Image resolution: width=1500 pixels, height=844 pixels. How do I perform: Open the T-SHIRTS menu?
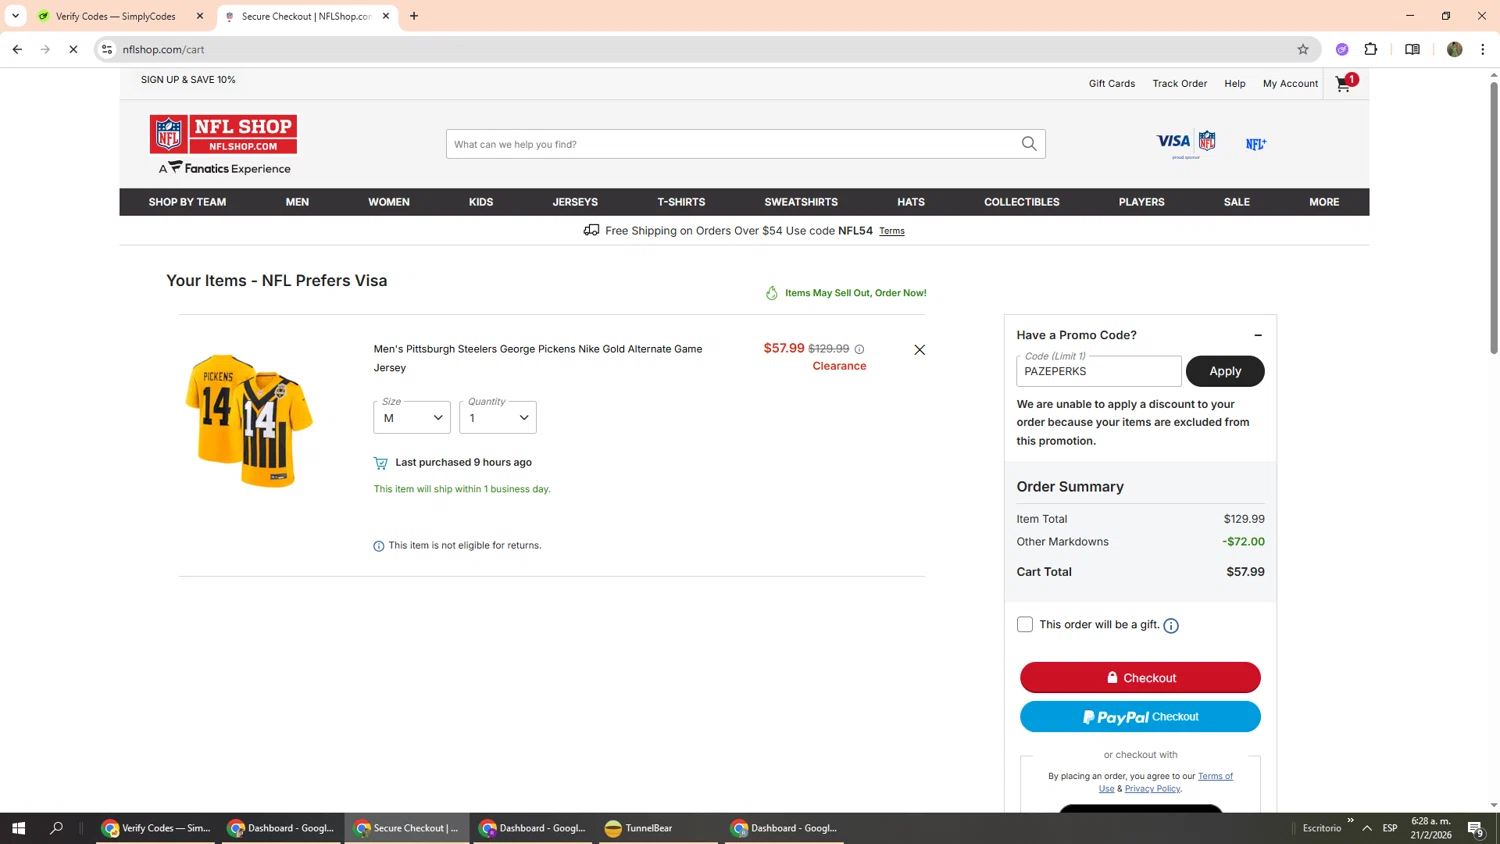click(x=681, y=202)
